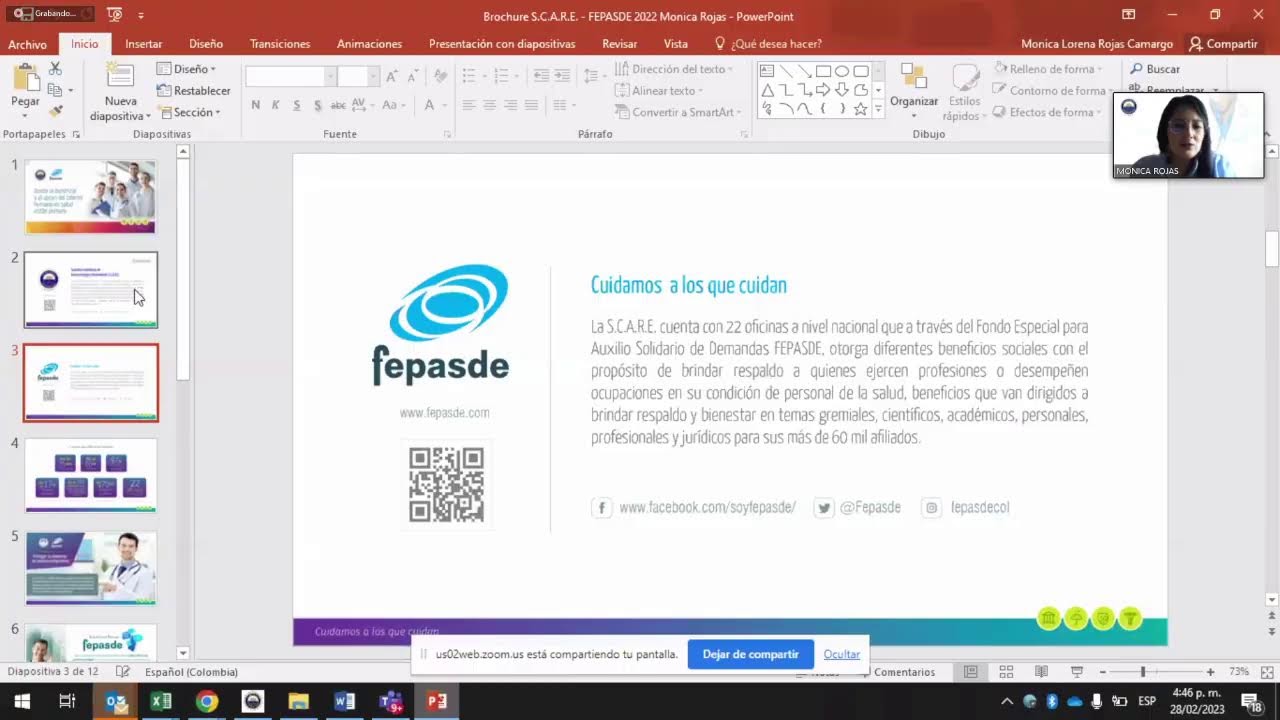Click the Cut scissors icon
Viewport: 1280px width, 720px height.
(x=55, y=68)
